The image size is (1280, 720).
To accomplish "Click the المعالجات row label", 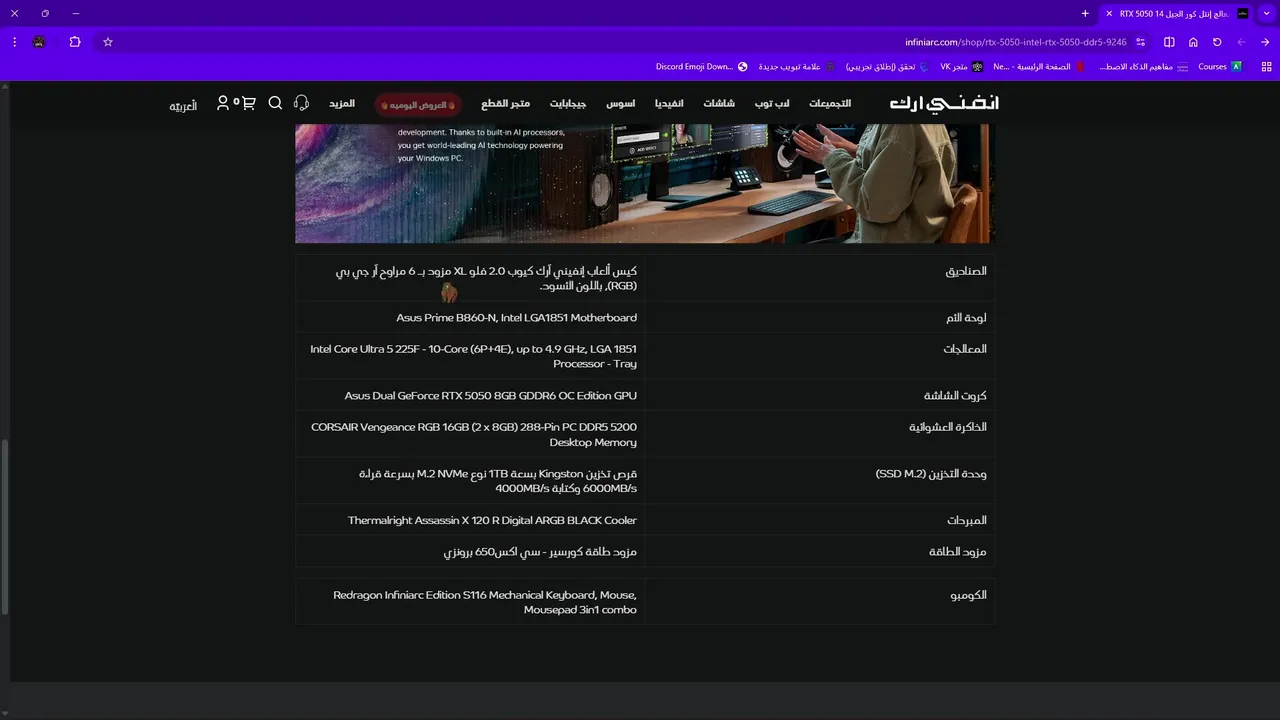I will (x=965, y=349).
